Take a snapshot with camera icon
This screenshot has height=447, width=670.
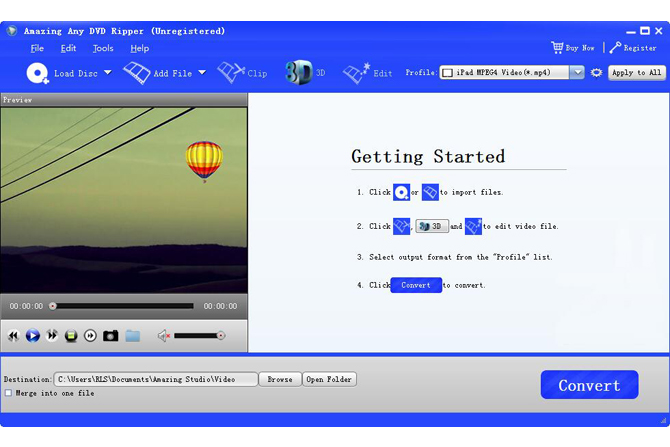point(110,336)
